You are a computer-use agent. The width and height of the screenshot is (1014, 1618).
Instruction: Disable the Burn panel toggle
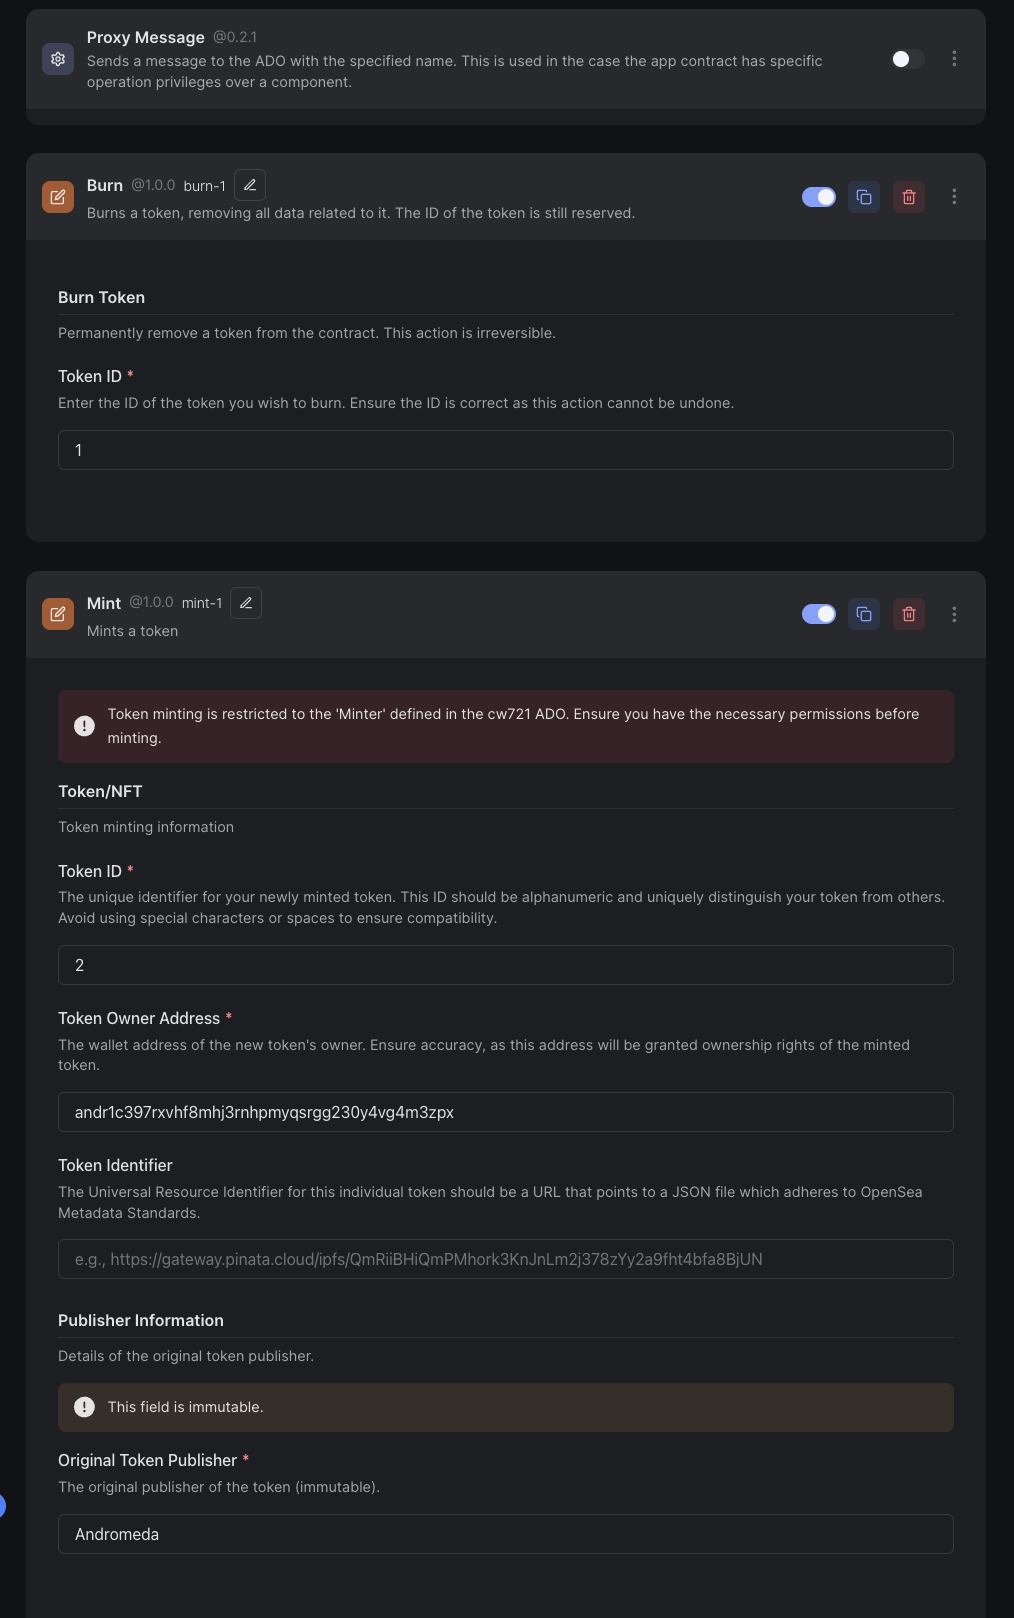[818, 197]
